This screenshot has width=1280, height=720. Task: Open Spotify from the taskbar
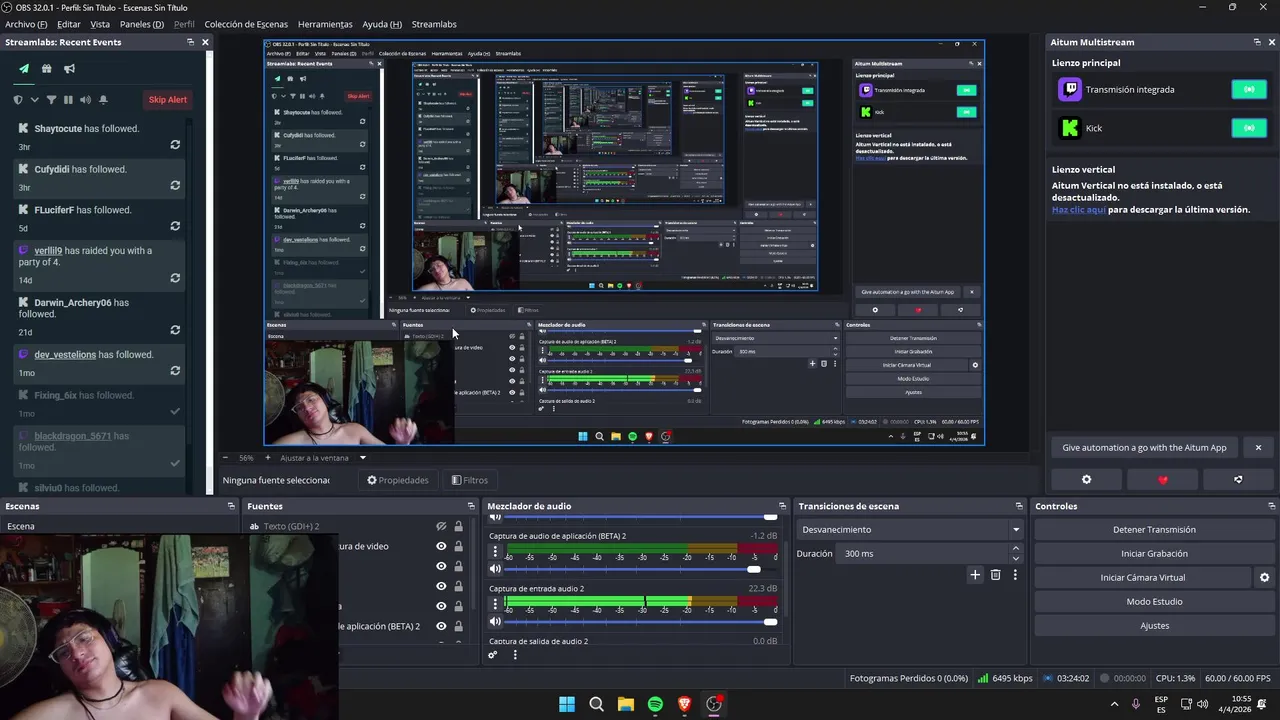click(x=655, y=704)
